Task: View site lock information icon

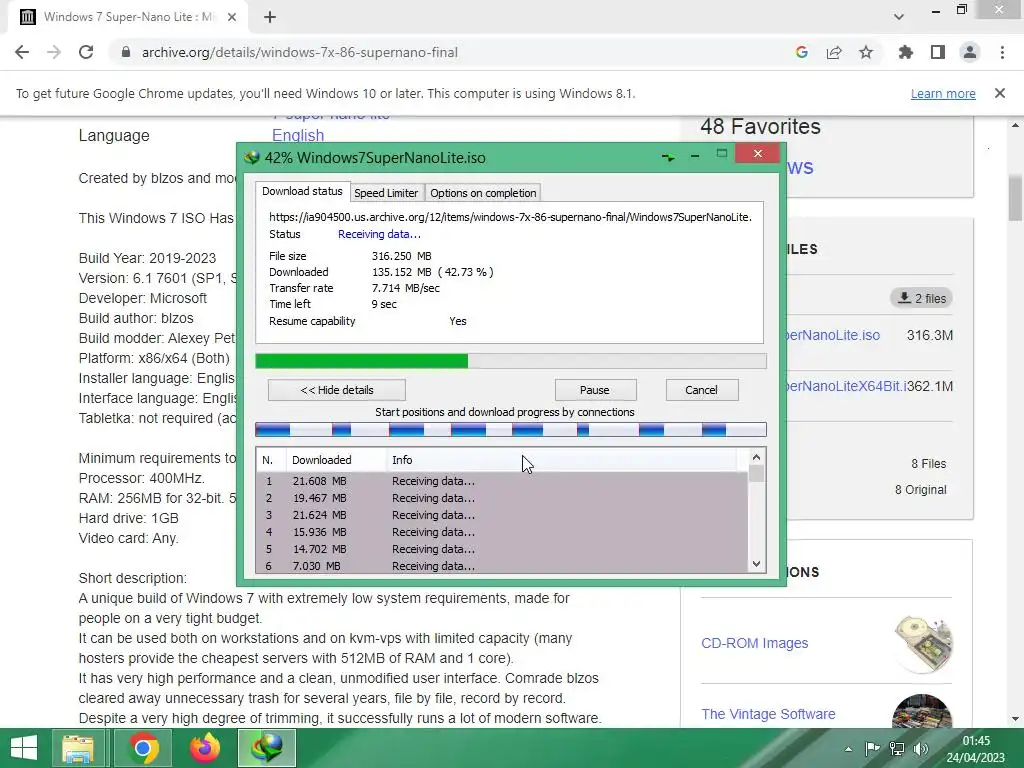Action: [126, 52]
